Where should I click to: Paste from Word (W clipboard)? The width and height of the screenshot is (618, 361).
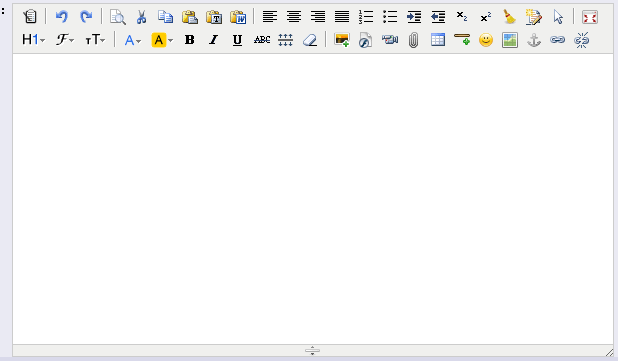point(238,17)
